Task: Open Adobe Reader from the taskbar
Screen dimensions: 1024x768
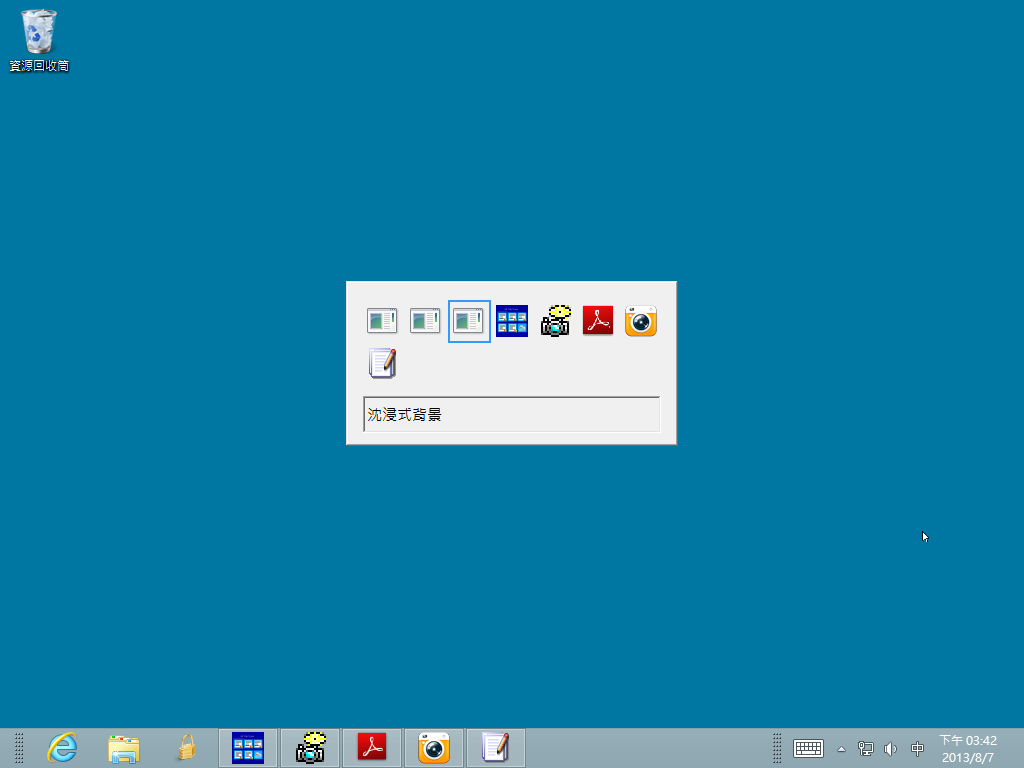Action: [372, 747]
